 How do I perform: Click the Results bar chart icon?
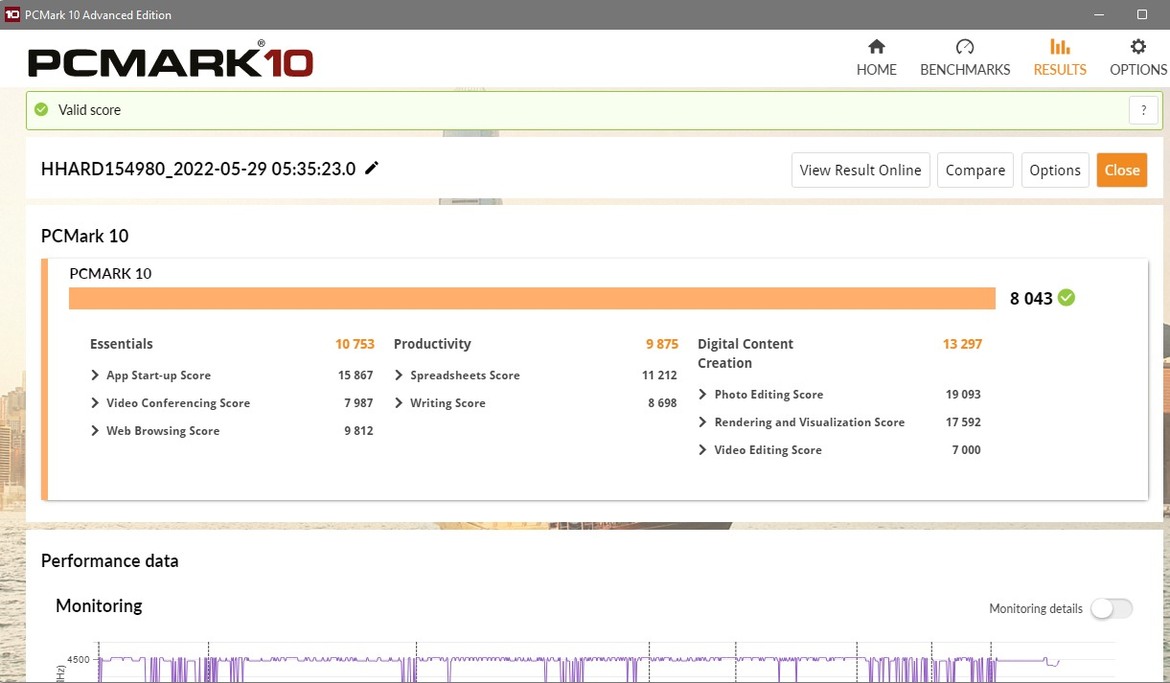point(1060,47)
